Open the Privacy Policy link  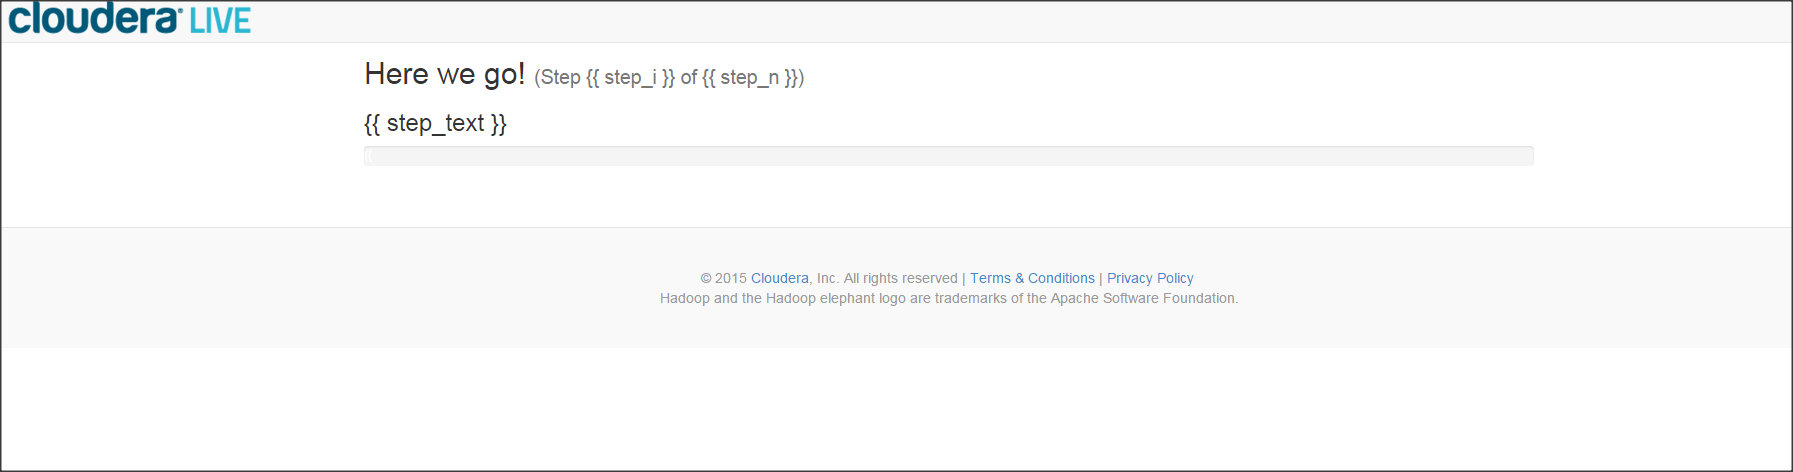tap(1150, 278)
